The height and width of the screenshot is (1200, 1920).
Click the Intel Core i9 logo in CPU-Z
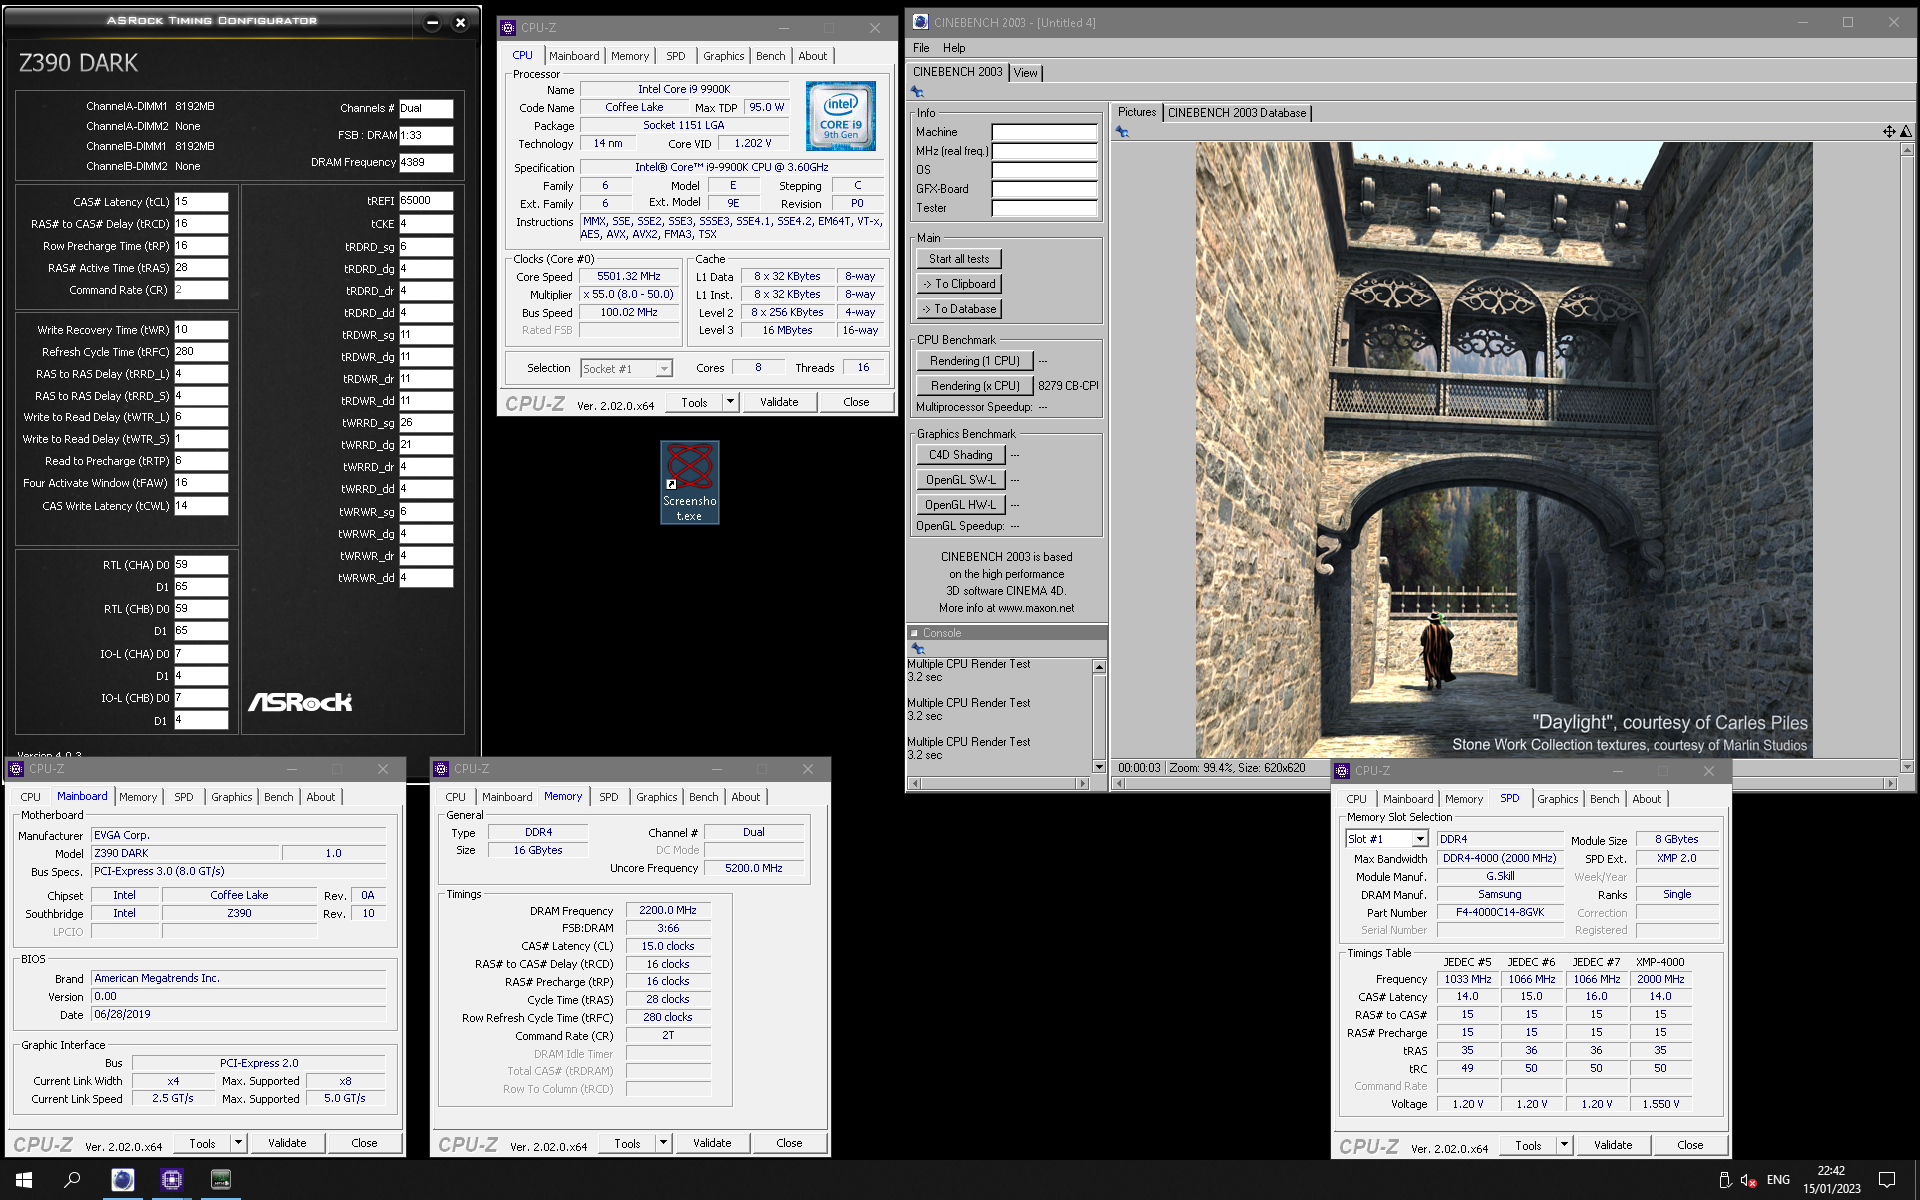tap(841, 116)
